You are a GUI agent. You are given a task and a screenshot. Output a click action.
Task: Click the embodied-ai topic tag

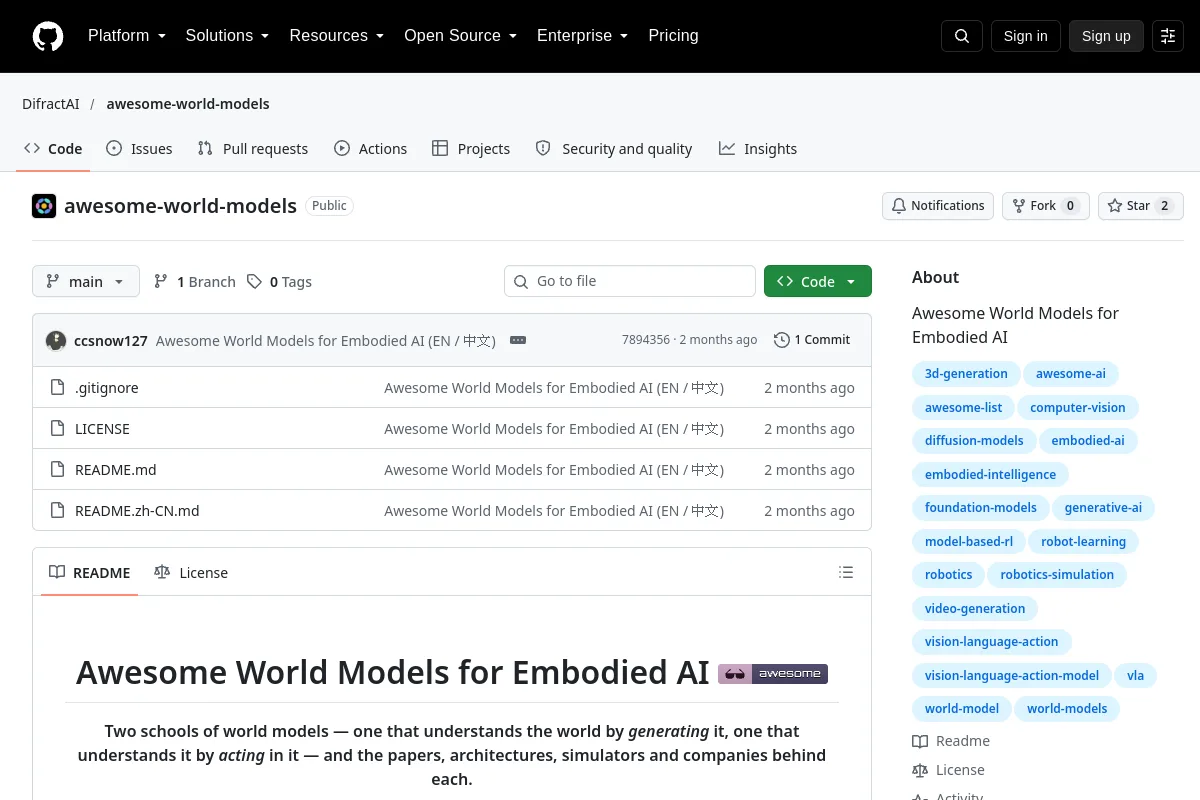click(1088, 441)
